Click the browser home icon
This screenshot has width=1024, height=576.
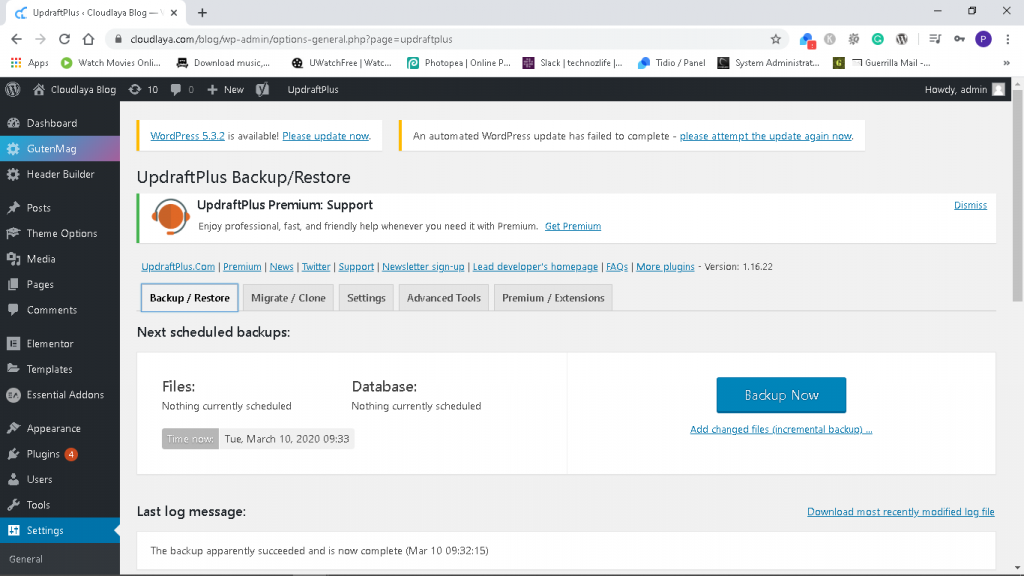(88, 39)
